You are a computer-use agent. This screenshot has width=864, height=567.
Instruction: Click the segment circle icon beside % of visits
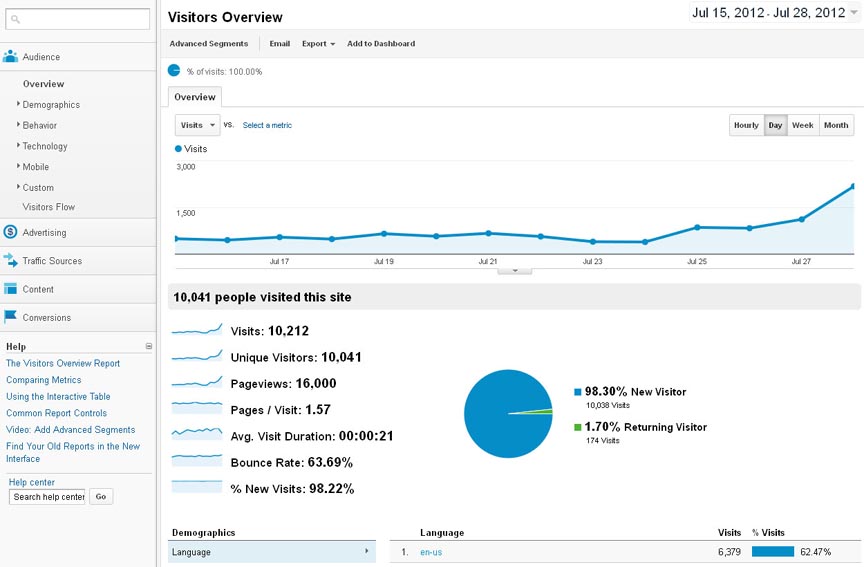(174, 71)
